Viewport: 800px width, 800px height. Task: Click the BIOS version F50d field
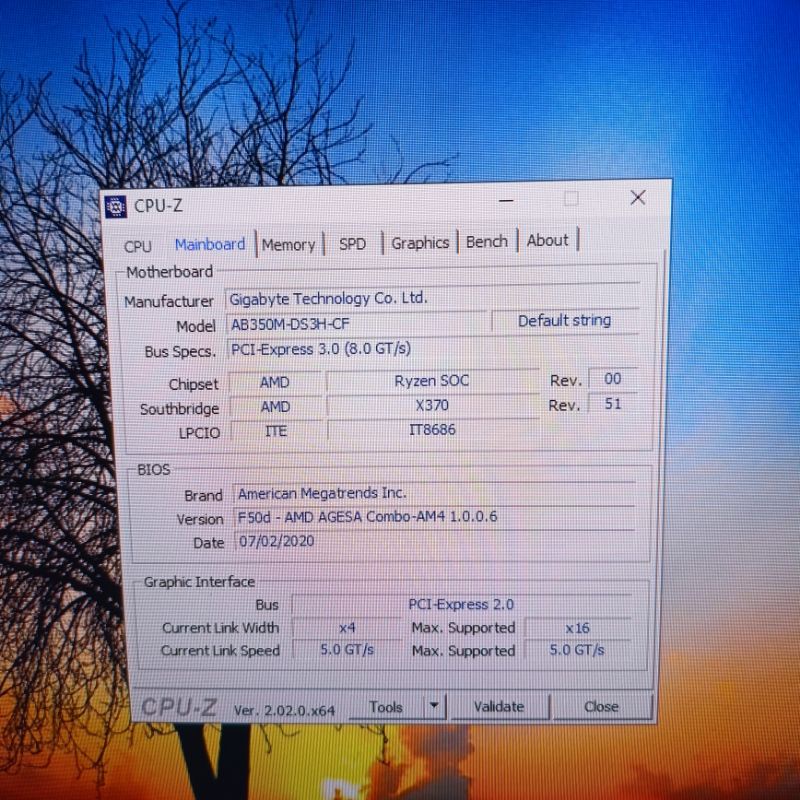point(434,517)
